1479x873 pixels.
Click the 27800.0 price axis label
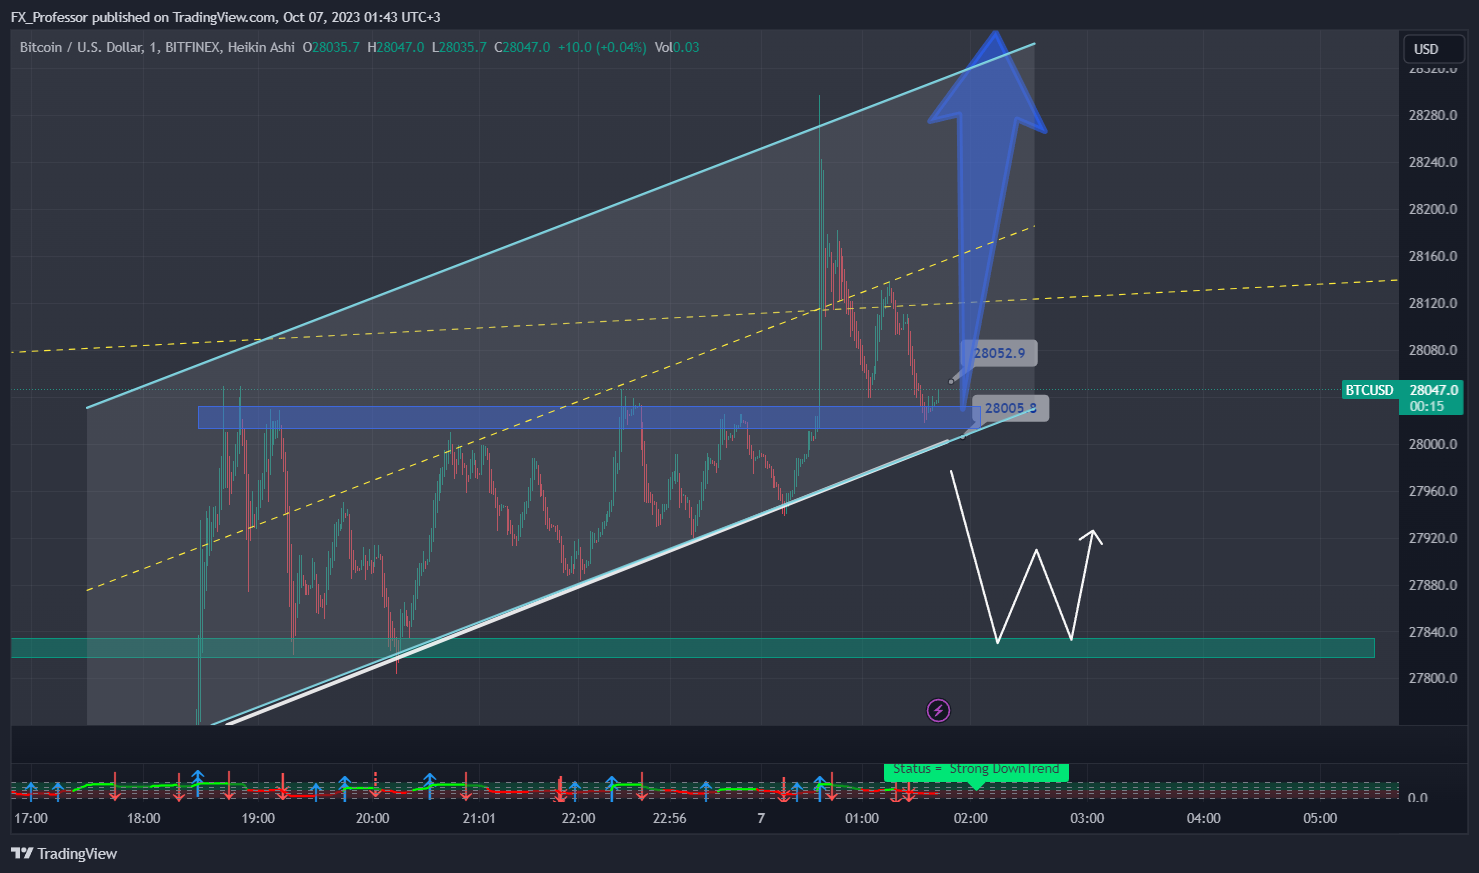[x=1433, y=678]
